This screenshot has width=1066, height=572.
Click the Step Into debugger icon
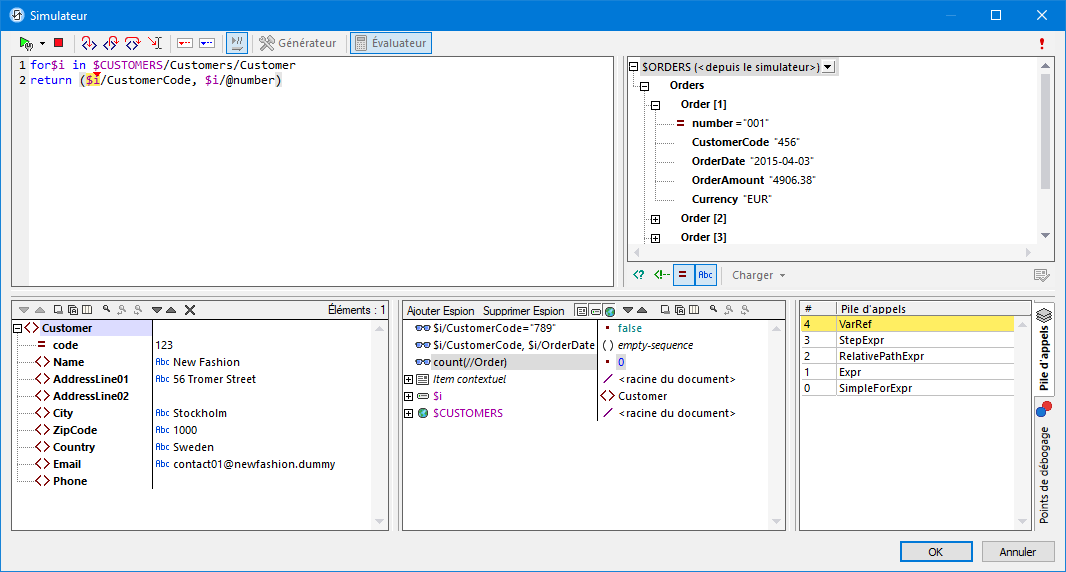pos(88,43)
